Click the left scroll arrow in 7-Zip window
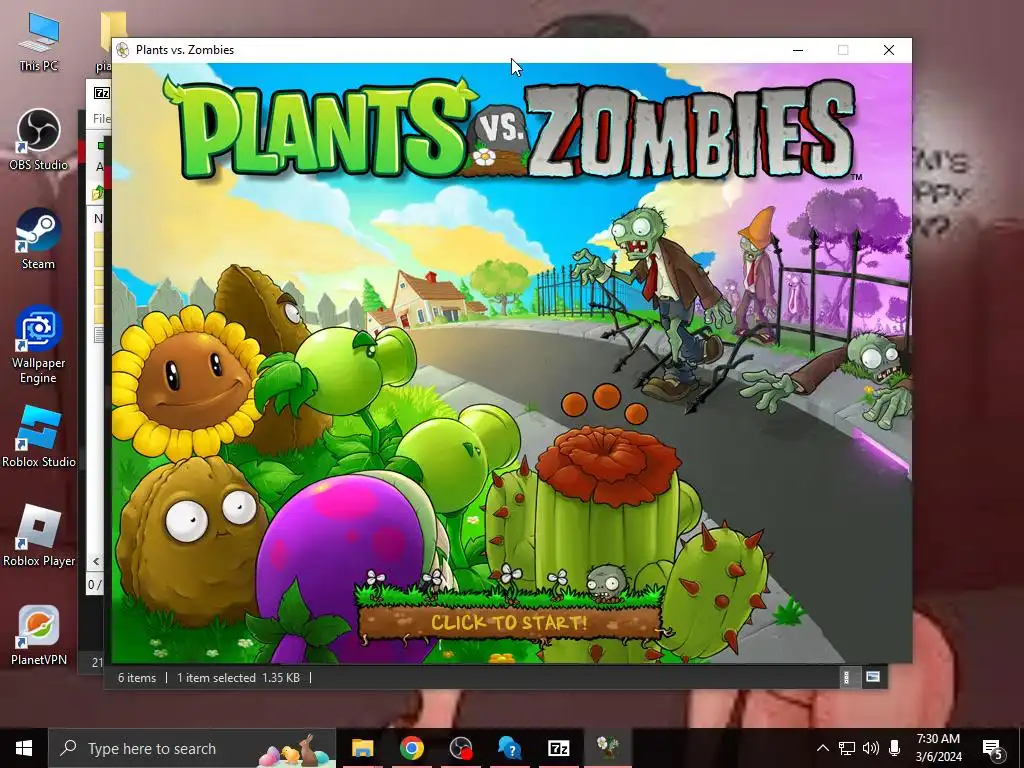Image resolution: width=1024 pixels, height=768 pixels. point(96,561)
